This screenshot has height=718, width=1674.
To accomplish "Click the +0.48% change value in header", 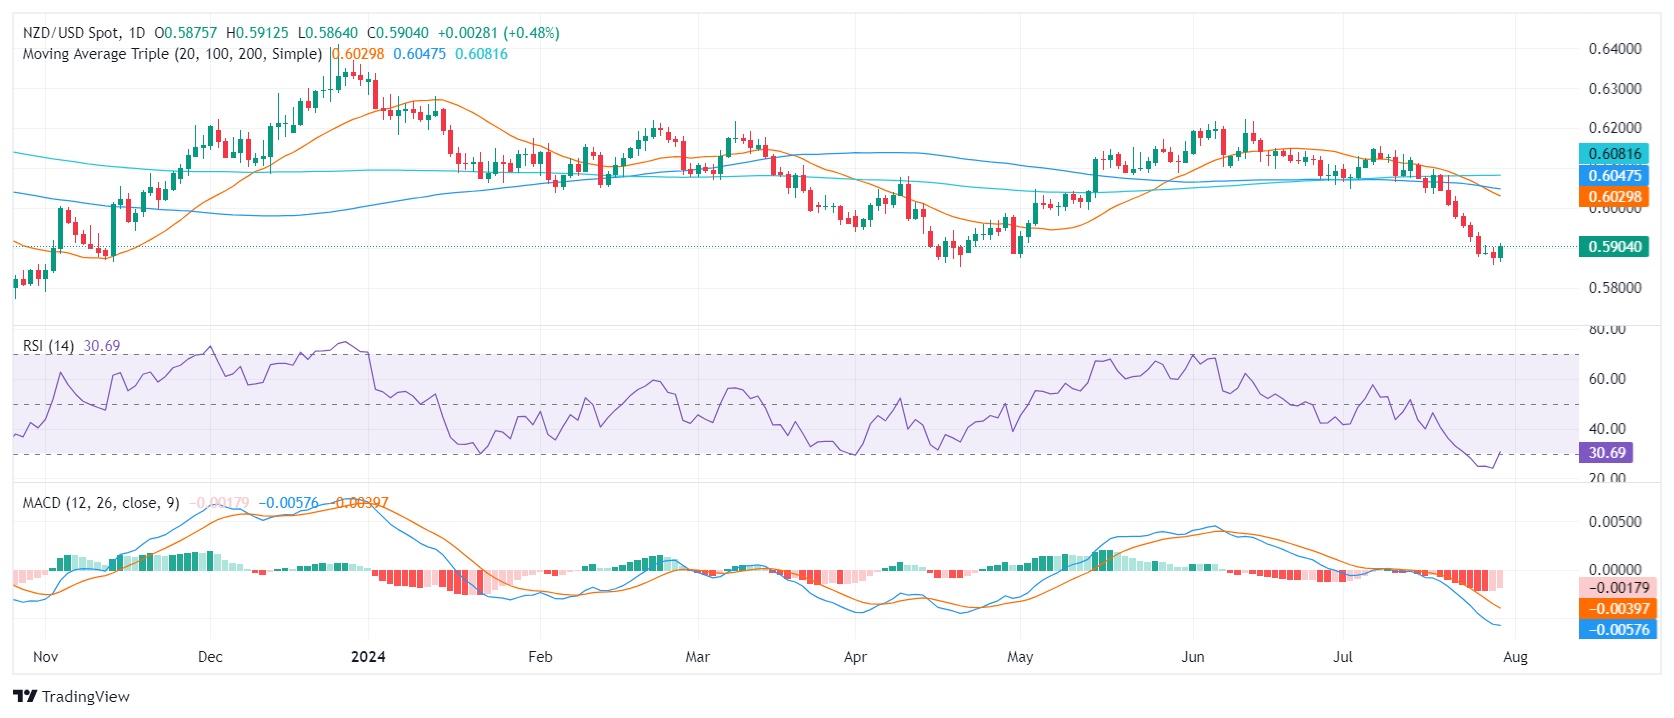I will 535,33.
